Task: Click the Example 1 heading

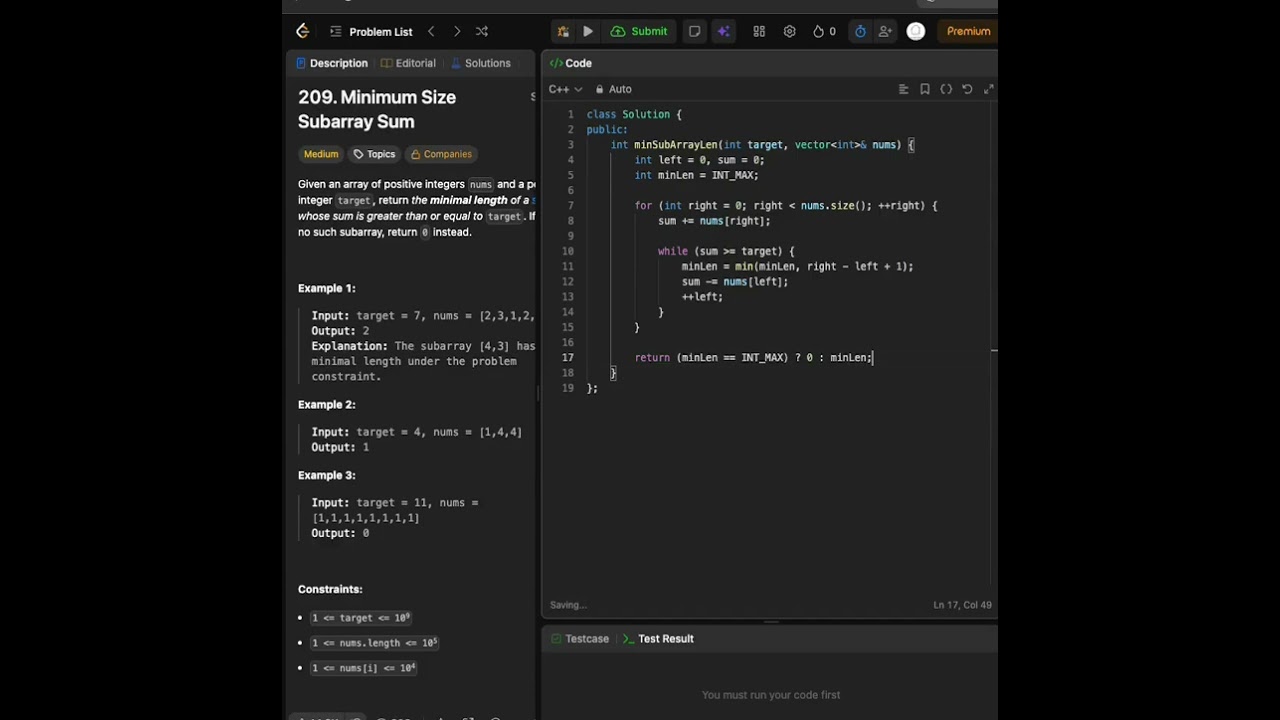Action: [327, 288]
